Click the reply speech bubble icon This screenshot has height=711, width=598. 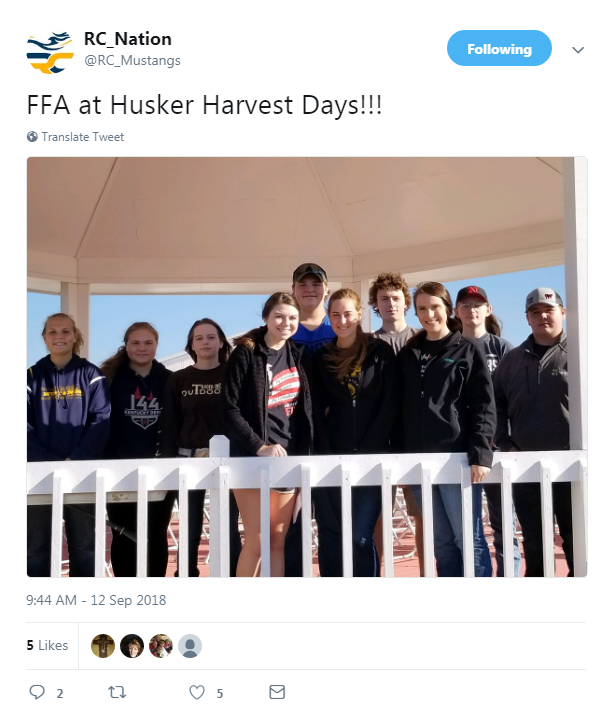37,692
